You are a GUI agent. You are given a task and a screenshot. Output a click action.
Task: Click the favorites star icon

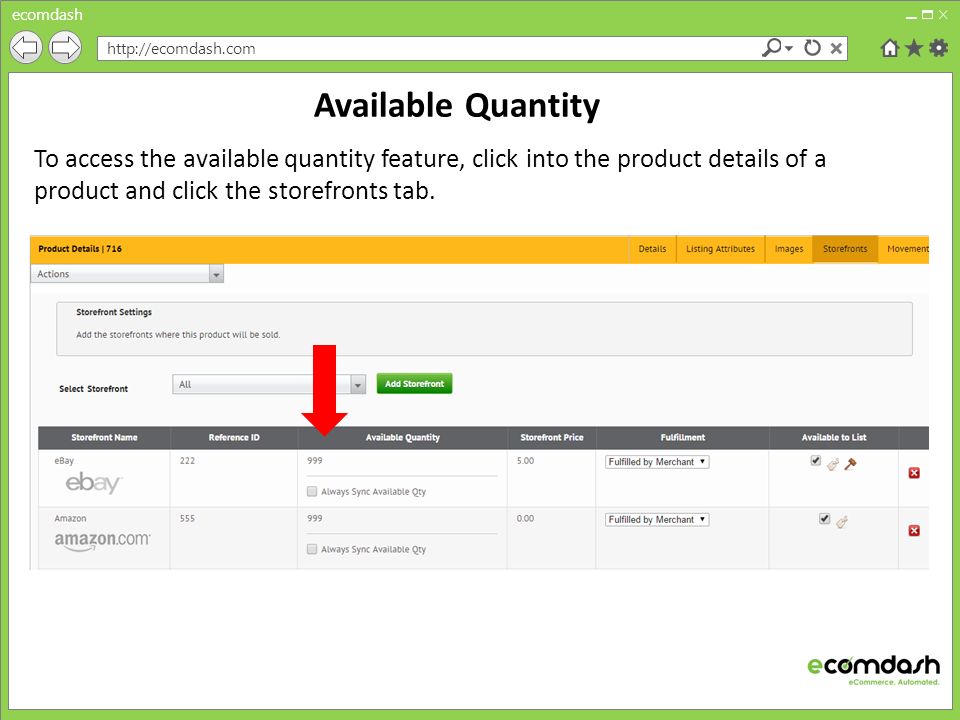point(914,48)
